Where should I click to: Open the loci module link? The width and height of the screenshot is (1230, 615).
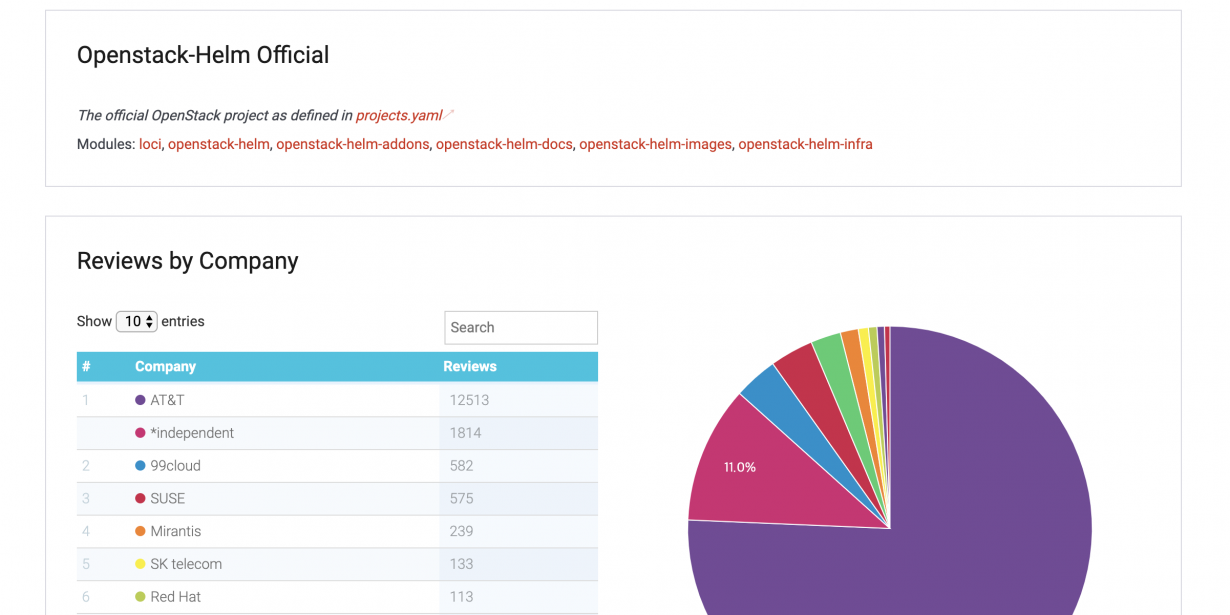coord(149,144)
